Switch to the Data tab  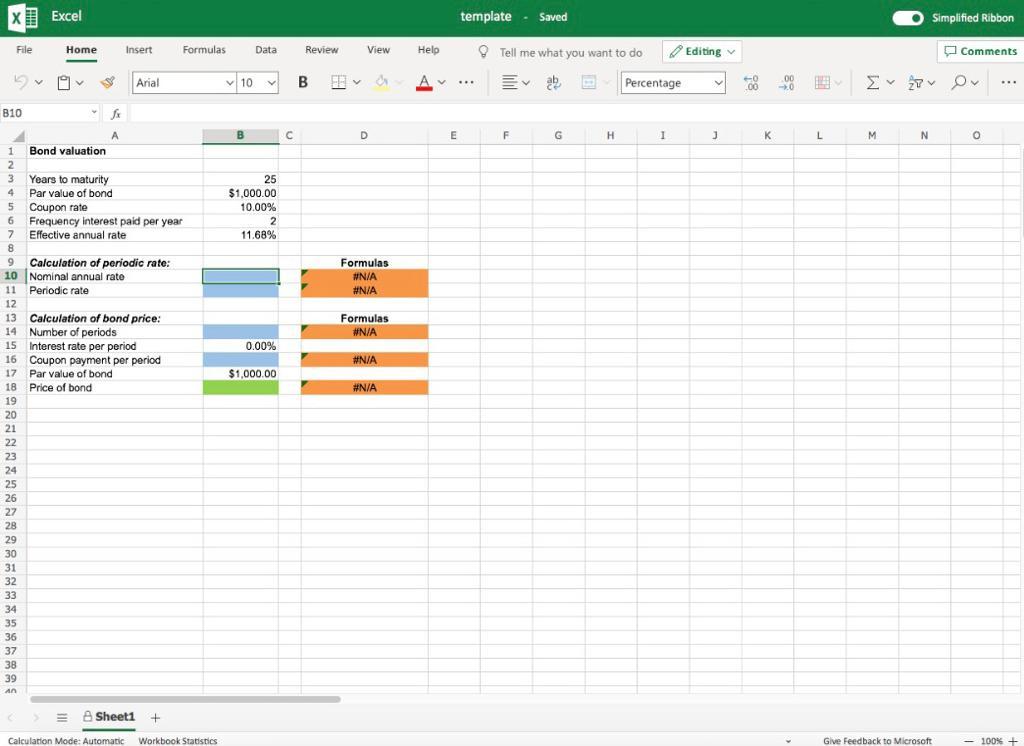tap(266, 50)
